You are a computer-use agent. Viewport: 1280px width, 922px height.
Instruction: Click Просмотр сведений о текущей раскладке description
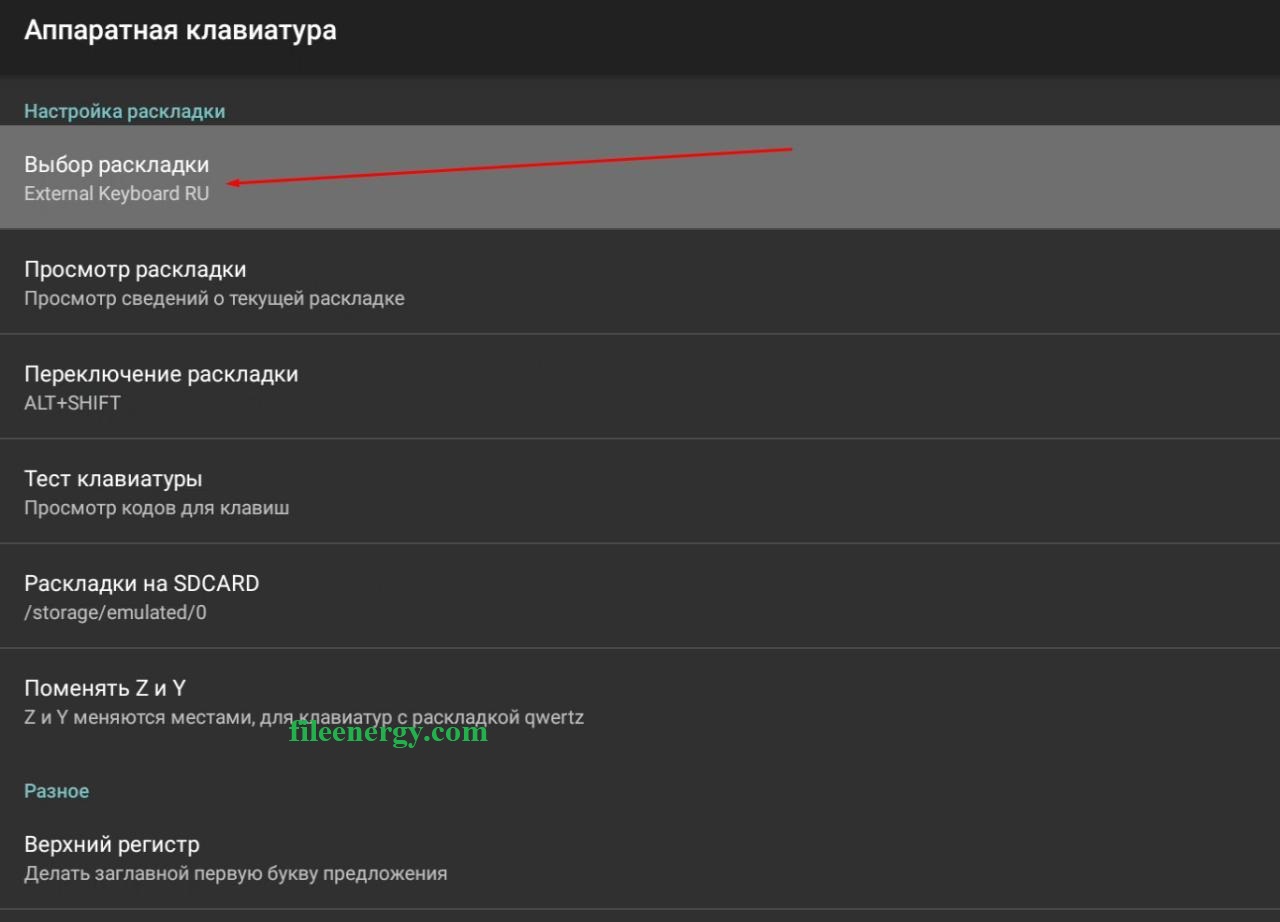214,298
